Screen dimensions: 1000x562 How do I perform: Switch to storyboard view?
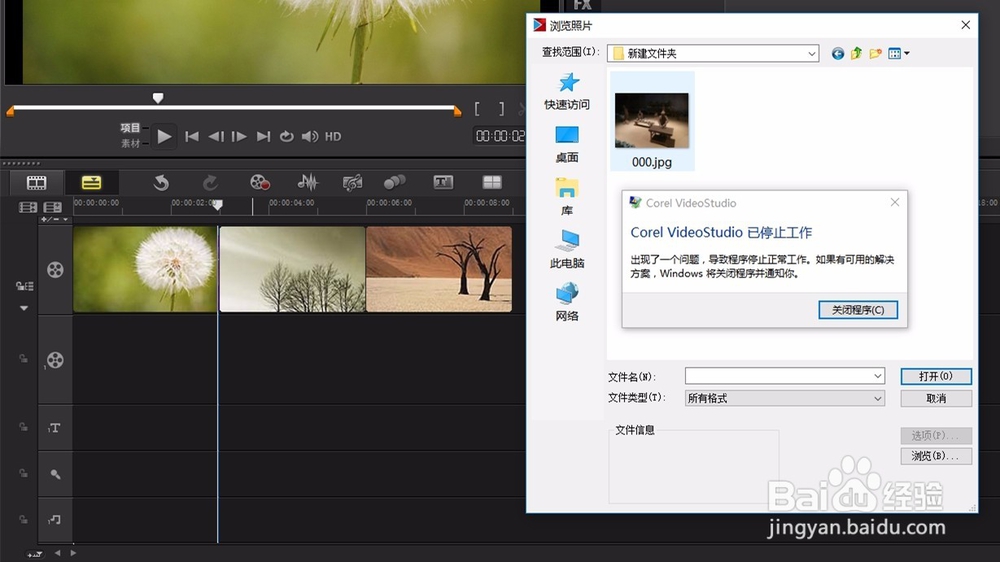click(36, 183)
